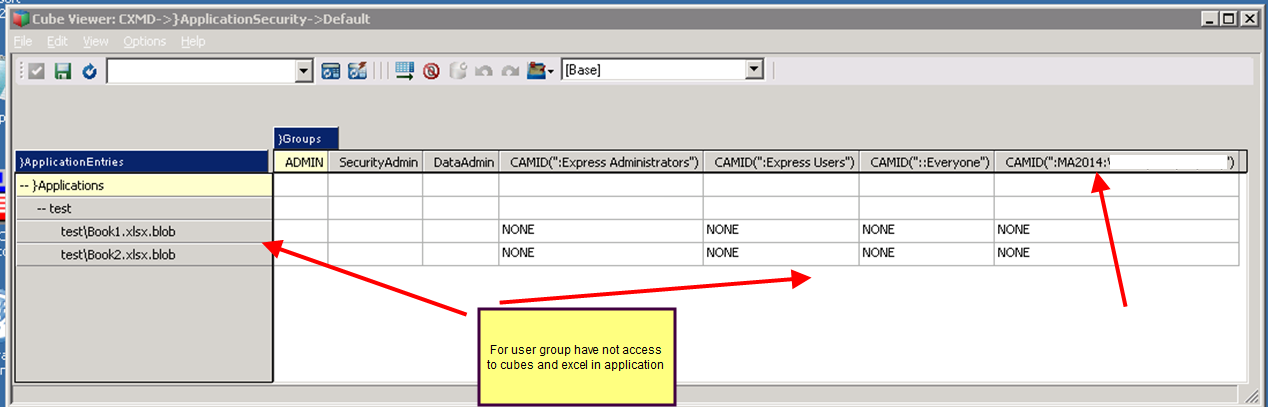Select the test\Book1.xlsx.blob row
The image size is (1268, 407).
pos(118,231)
